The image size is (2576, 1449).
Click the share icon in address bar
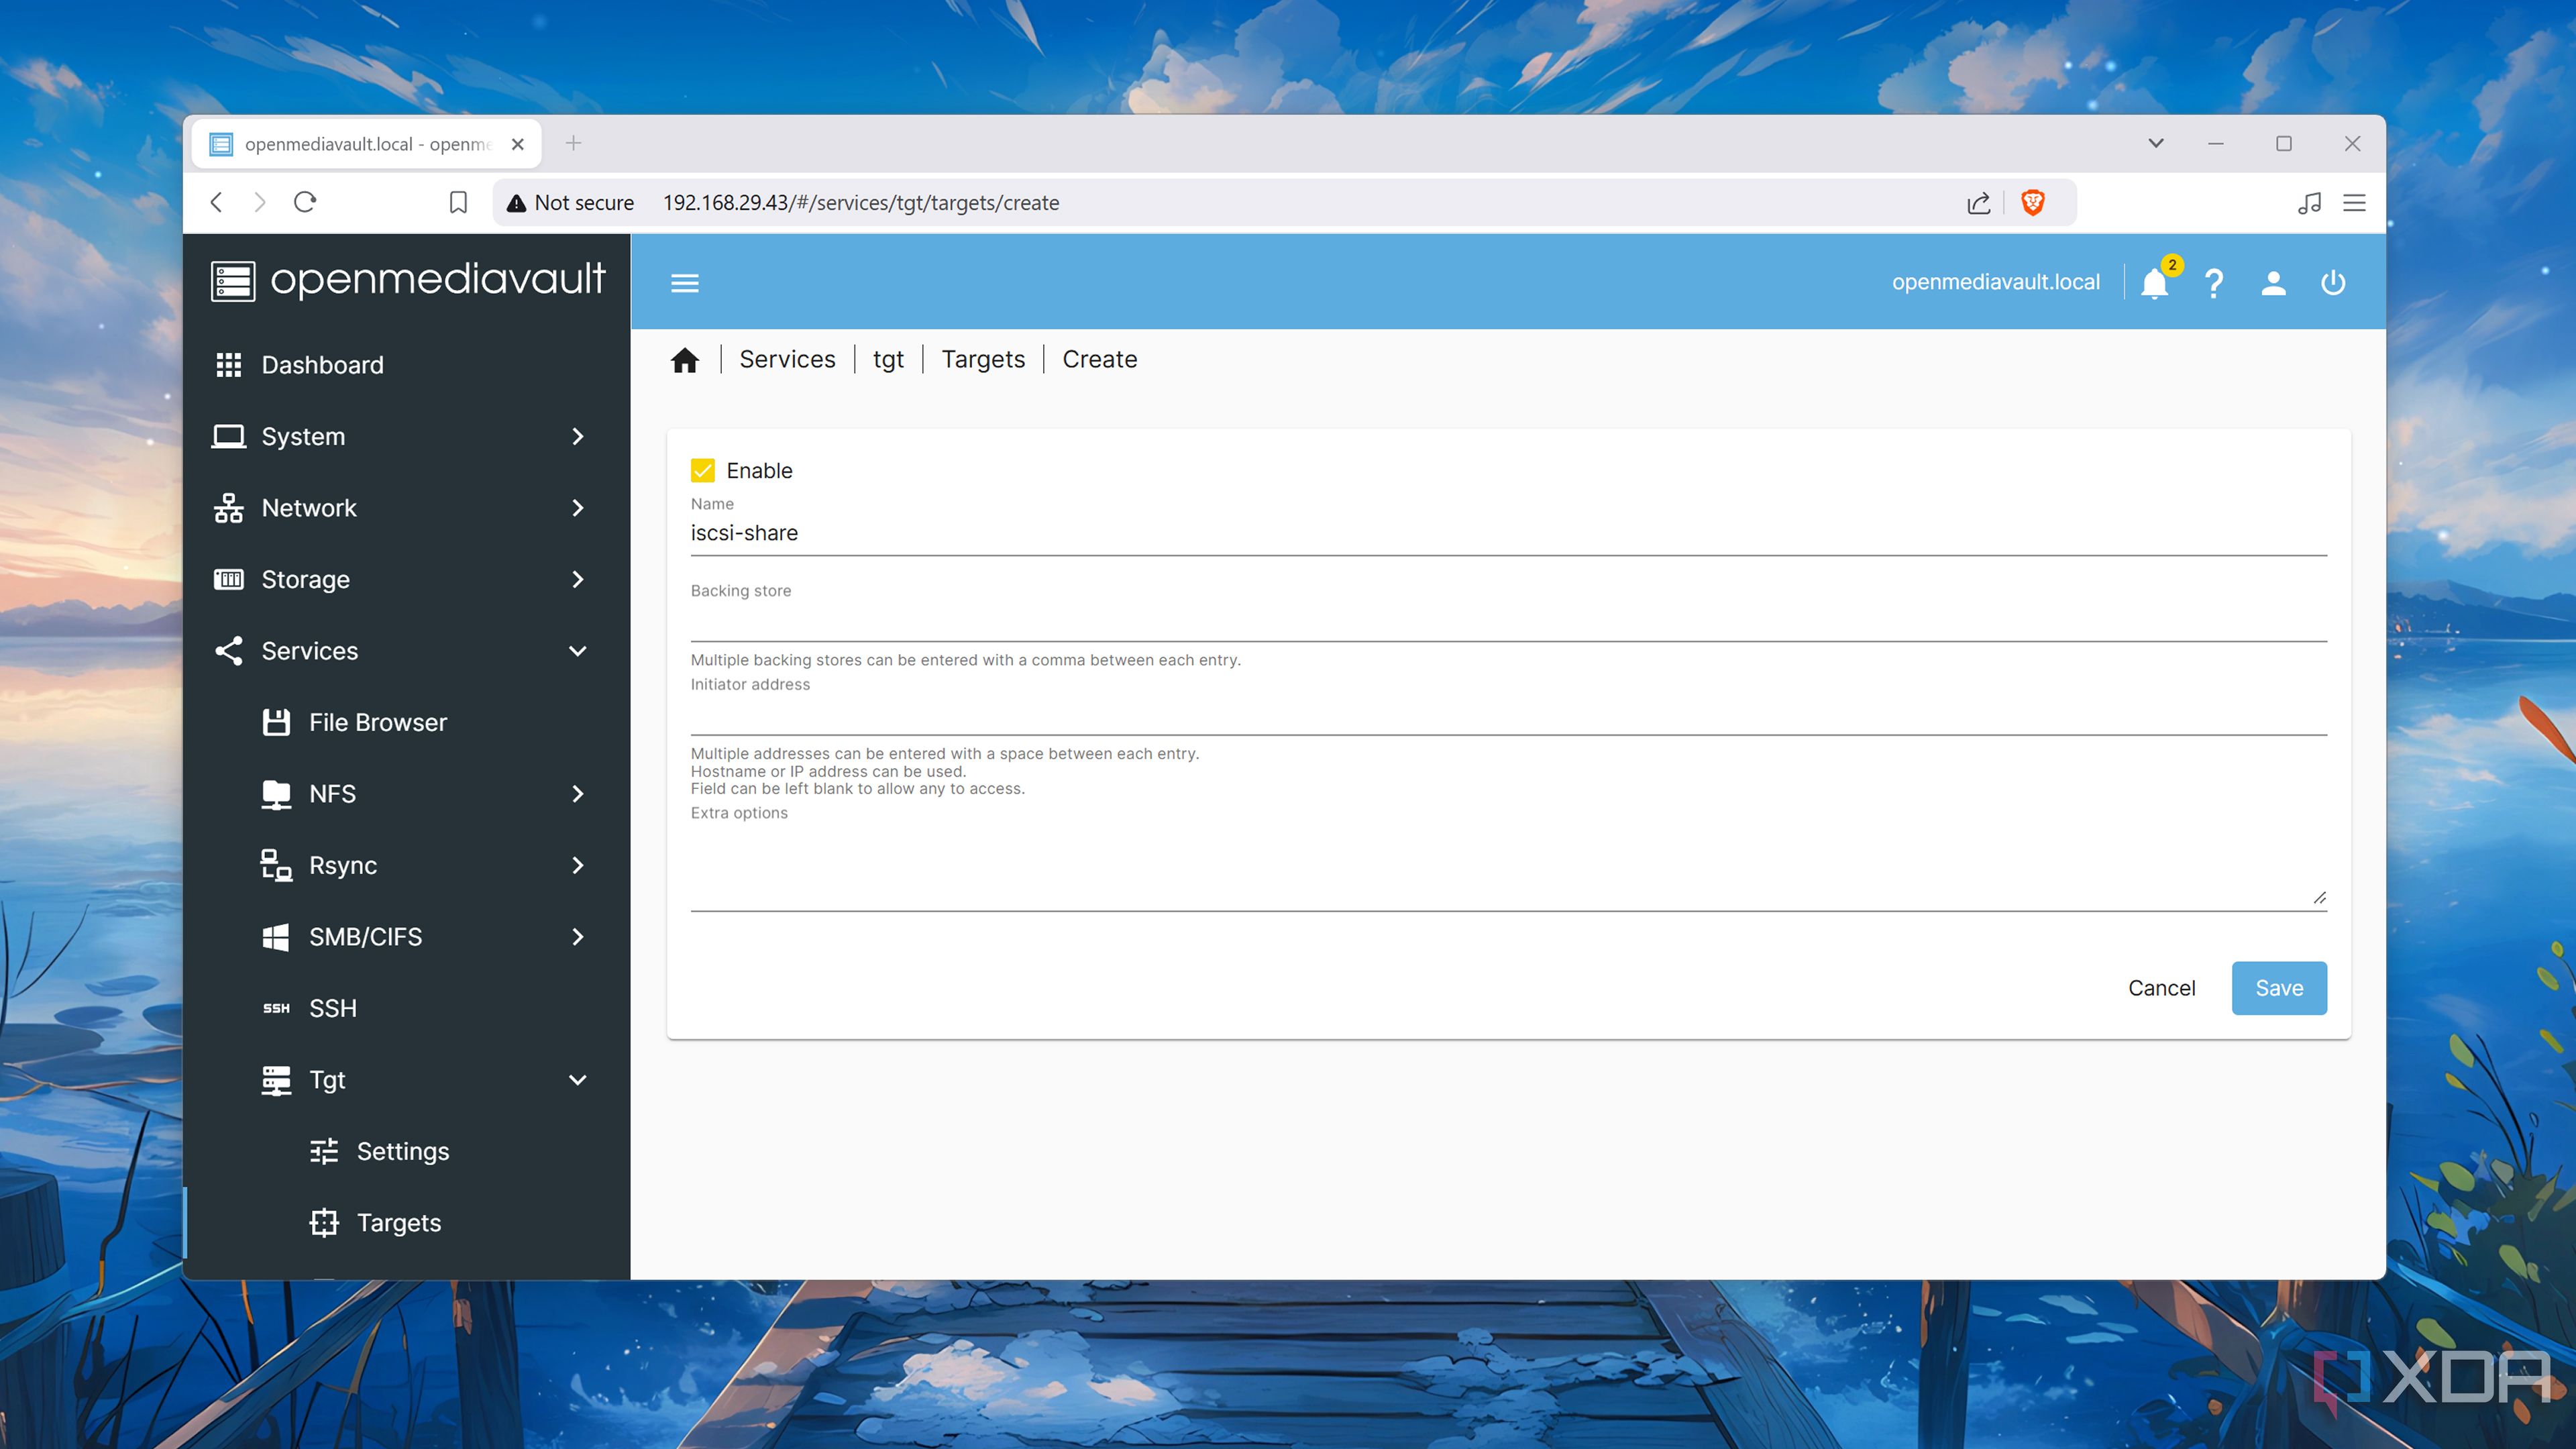1978,203
